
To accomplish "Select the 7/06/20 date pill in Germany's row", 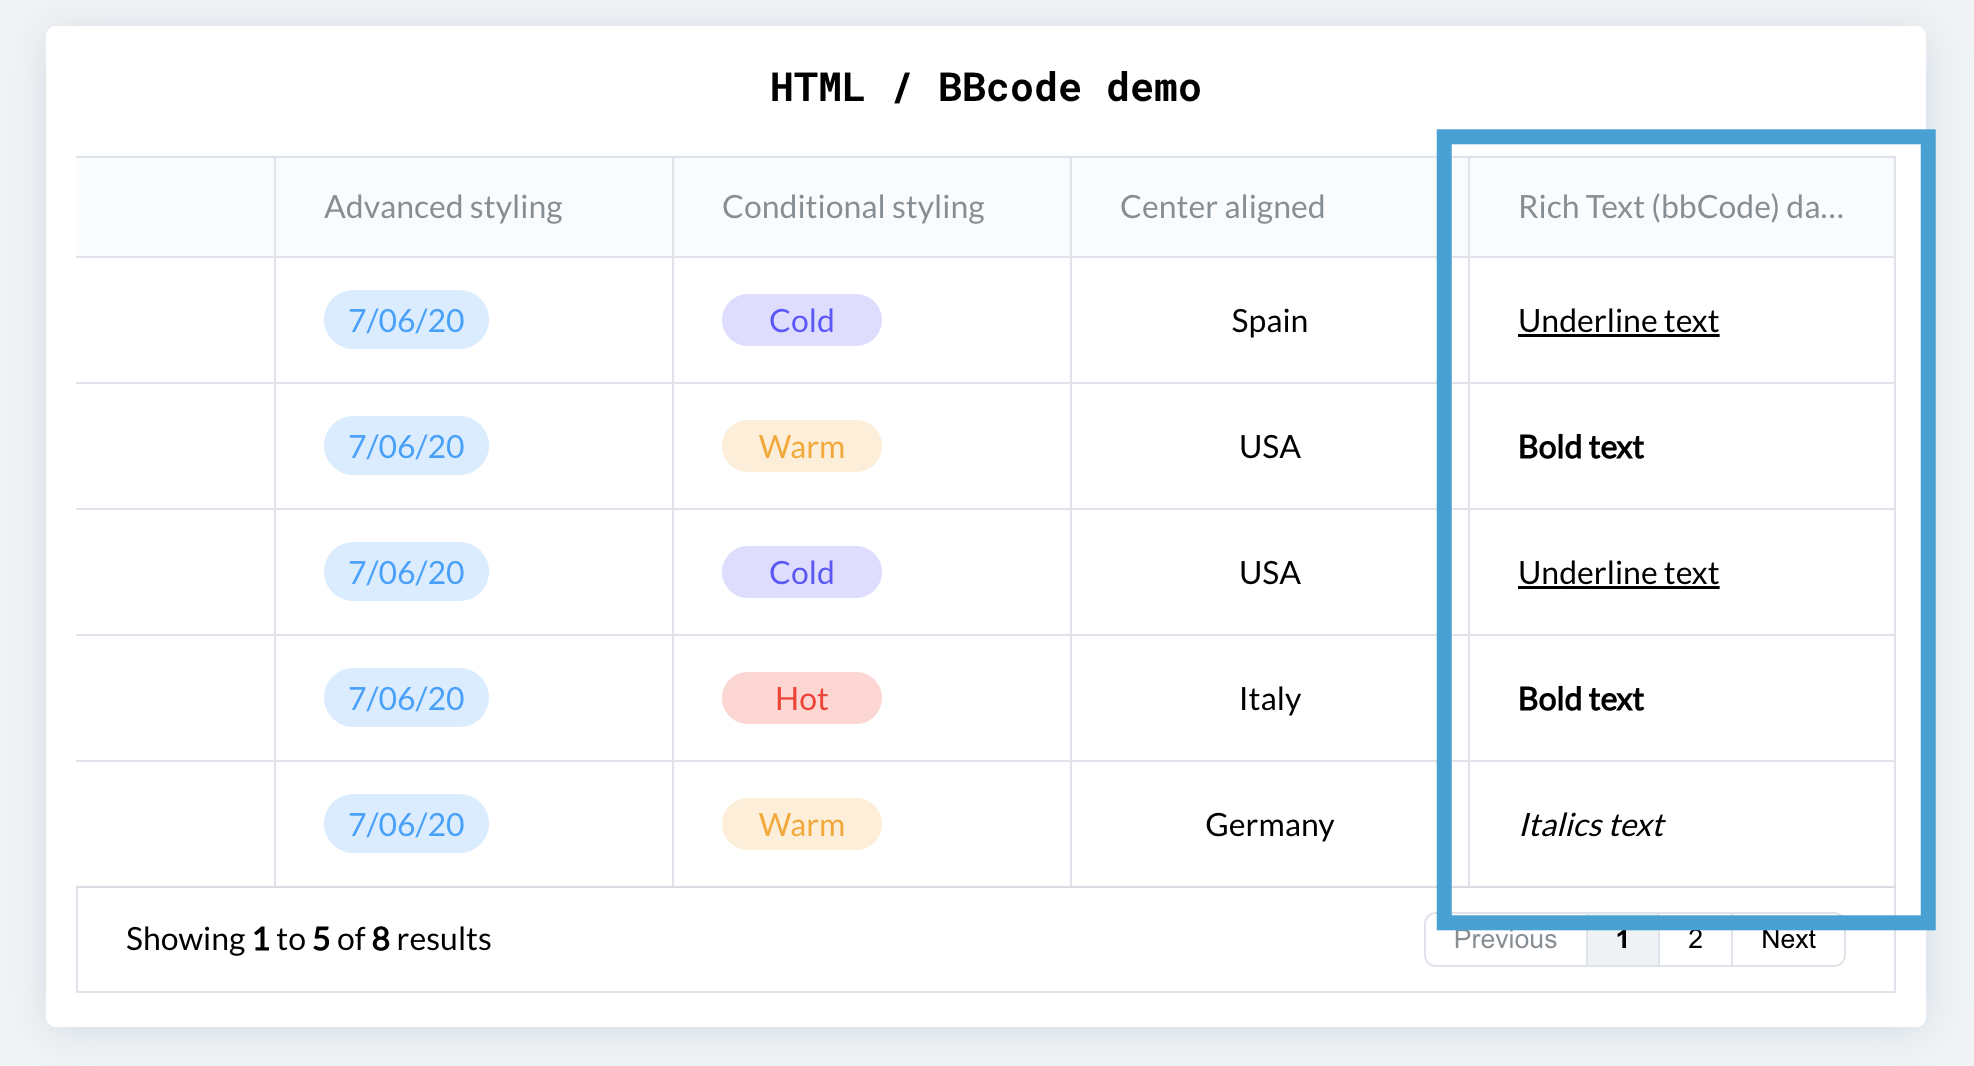I will coord(406,824).
